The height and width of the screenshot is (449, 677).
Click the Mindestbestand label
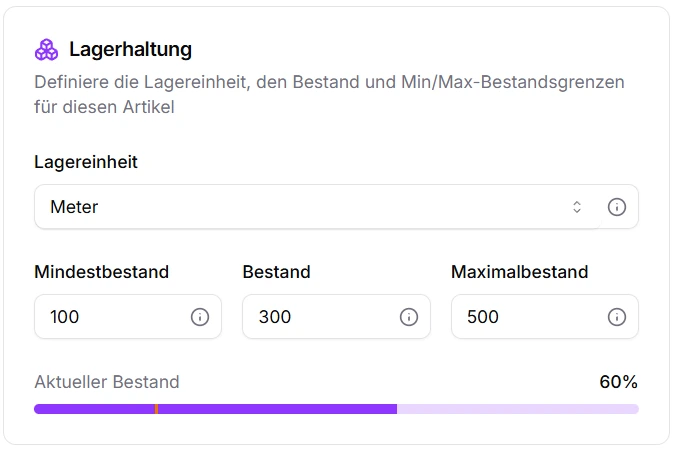tap(101, 272)
